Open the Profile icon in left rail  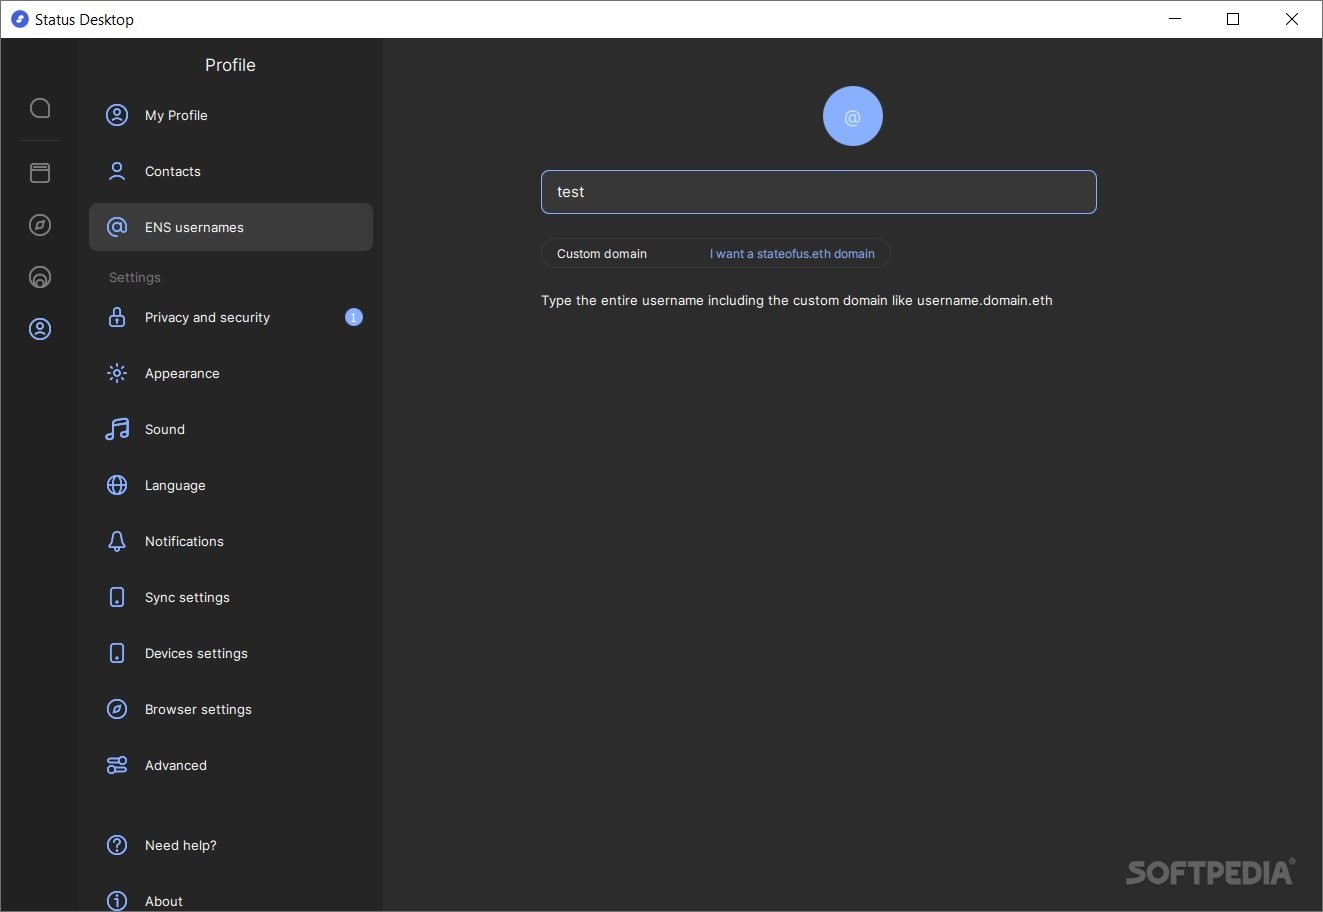coord(40,329)
